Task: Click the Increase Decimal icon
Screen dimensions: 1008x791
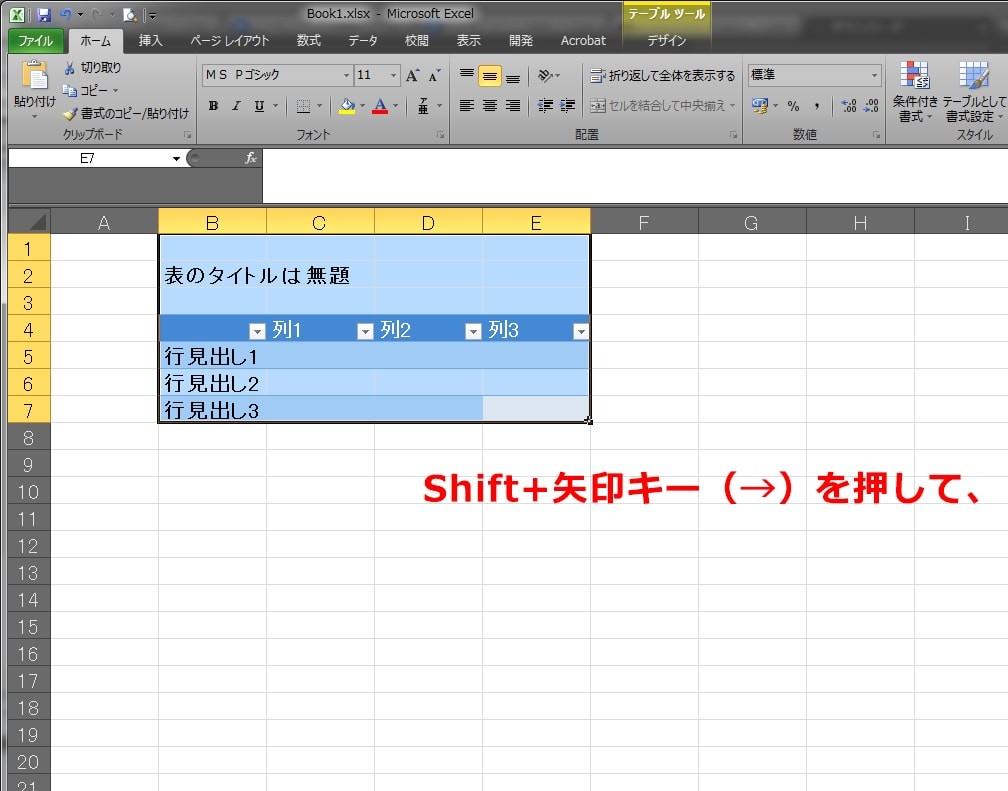Action: [x=848, y=104]
